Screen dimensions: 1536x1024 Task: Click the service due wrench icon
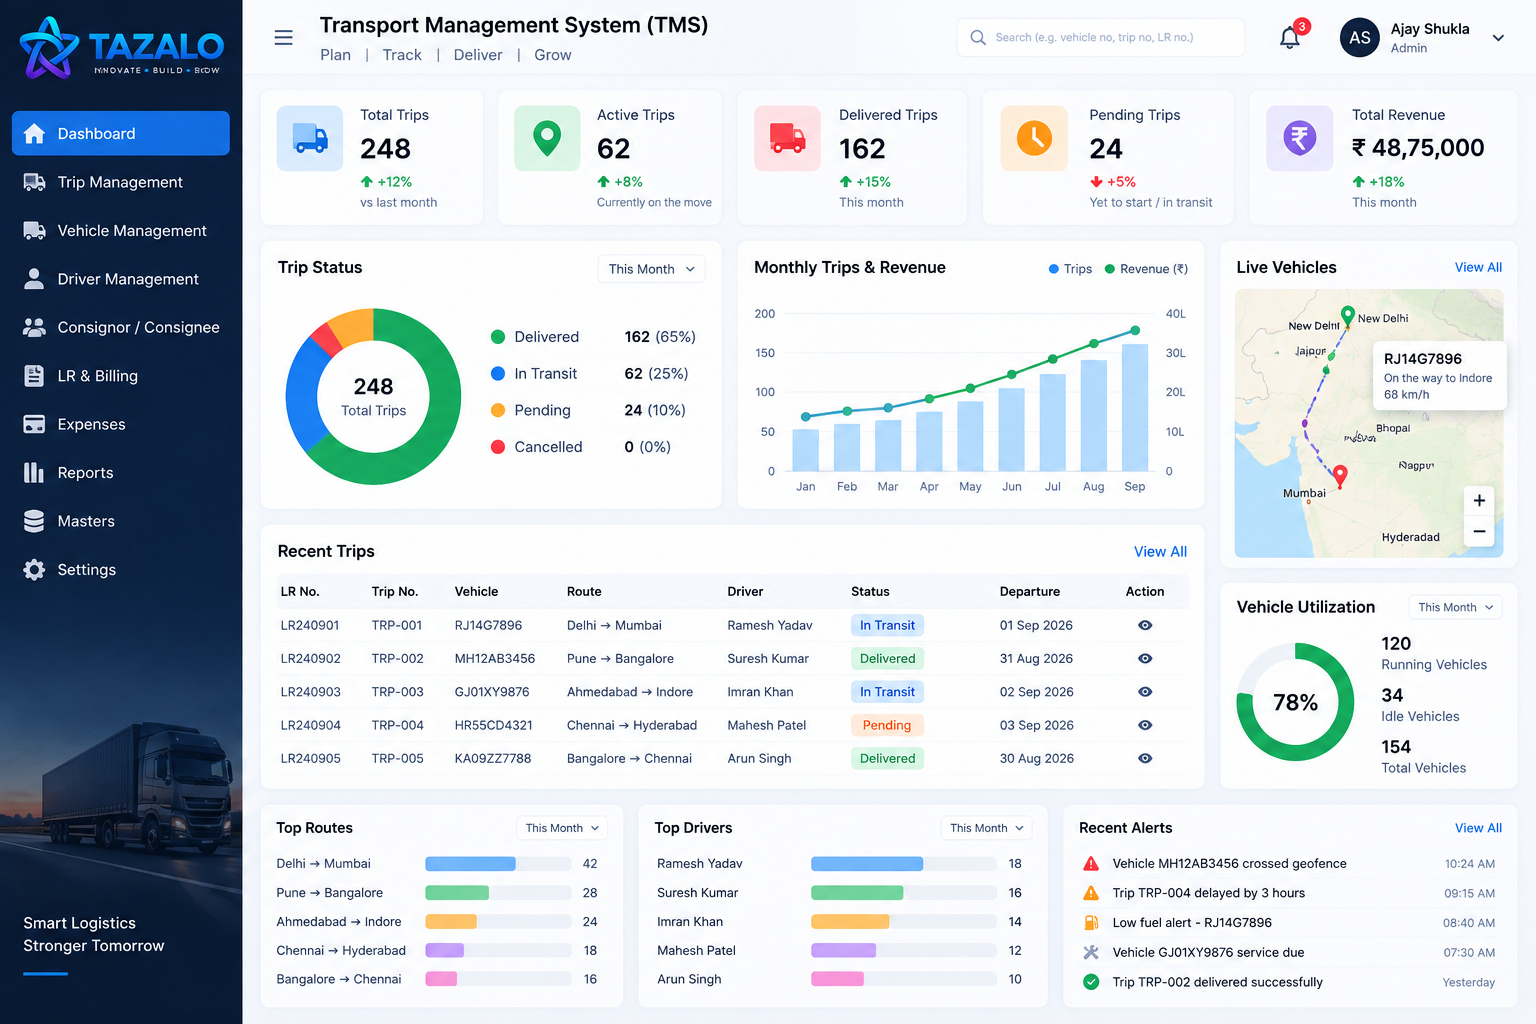click(x=1091, y=953)
